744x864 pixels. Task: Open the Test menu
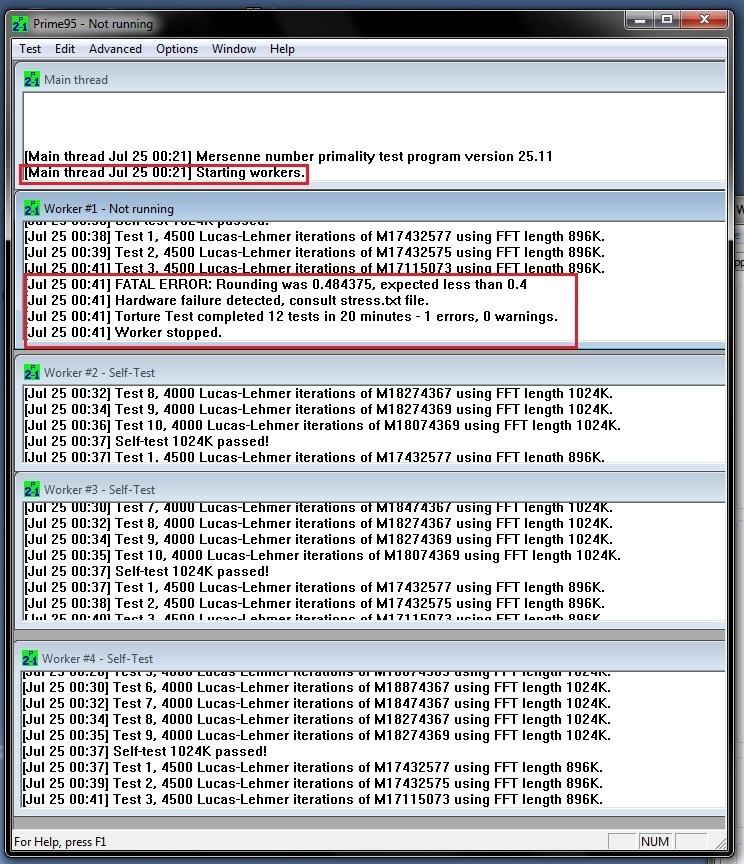click(30, 48)
